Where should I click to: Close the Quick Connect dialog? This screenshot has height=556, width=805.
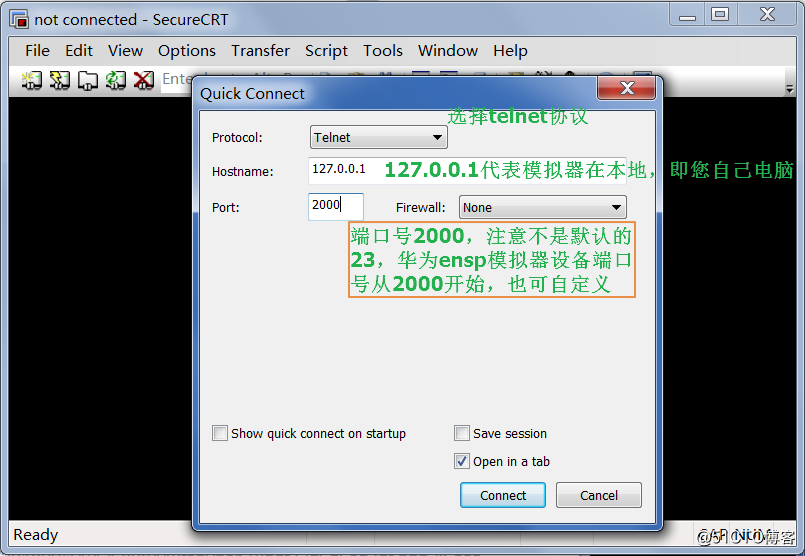pyautogui.click(x=626, y=88)
